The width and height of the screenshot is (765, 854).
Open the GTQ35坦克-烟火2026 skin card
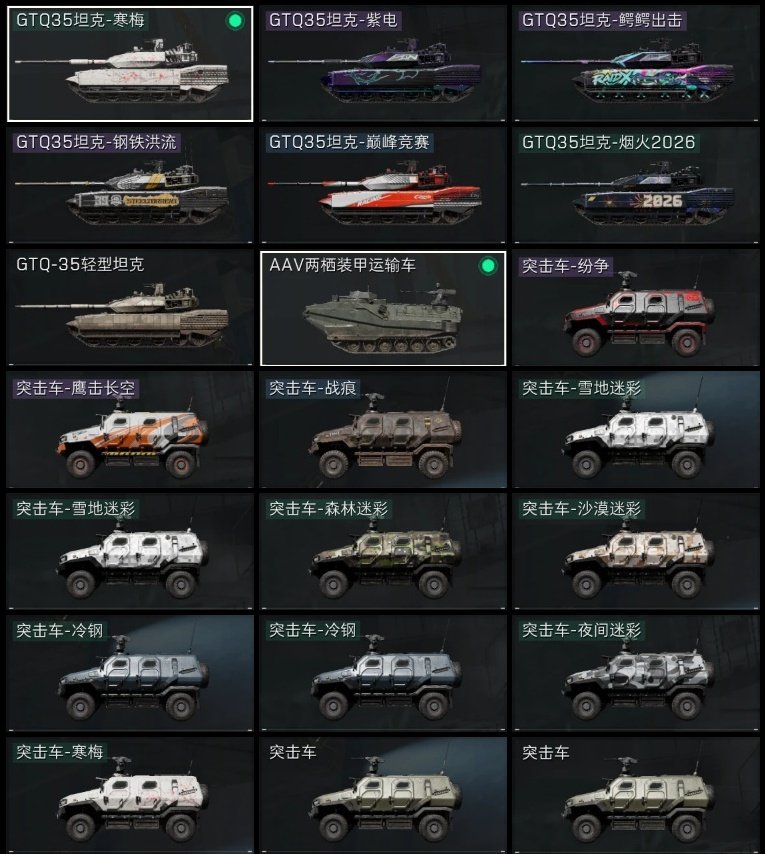[636, 186]
